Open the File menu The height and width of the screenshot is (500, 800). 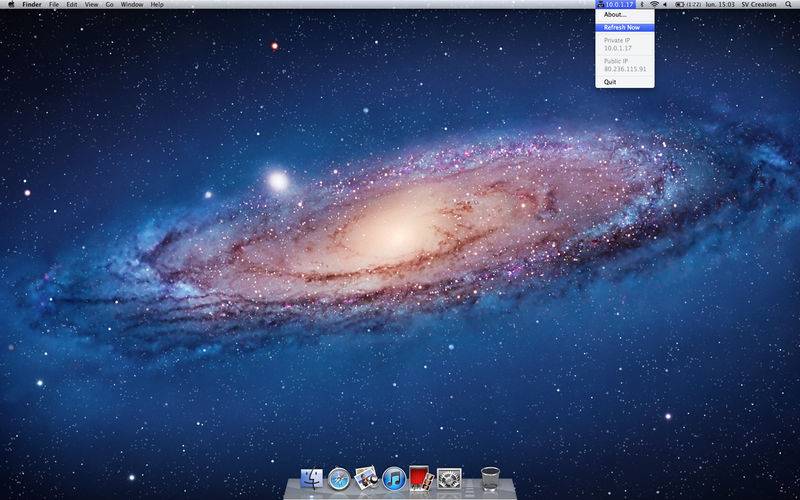point(54,5)
